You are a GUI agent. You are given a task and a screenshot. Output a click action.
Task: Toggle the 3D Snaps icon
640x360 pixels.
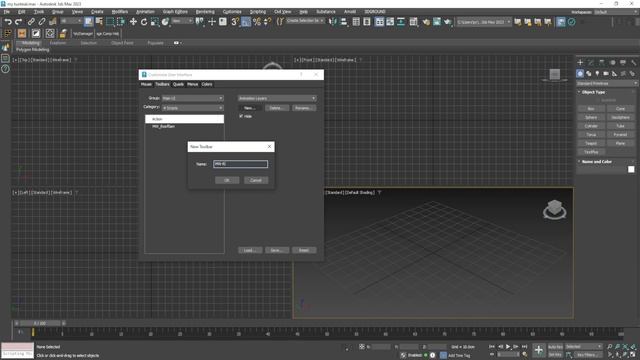(235, 22)
